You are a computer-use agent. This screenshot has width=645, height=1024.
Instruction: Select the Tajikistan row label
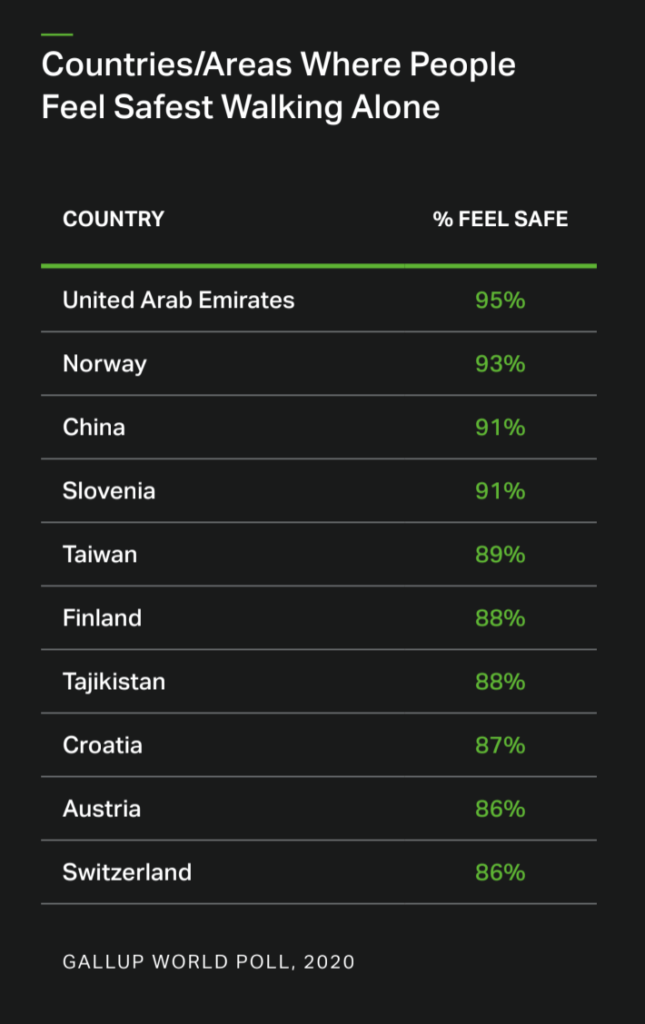(x=114, y=681)
